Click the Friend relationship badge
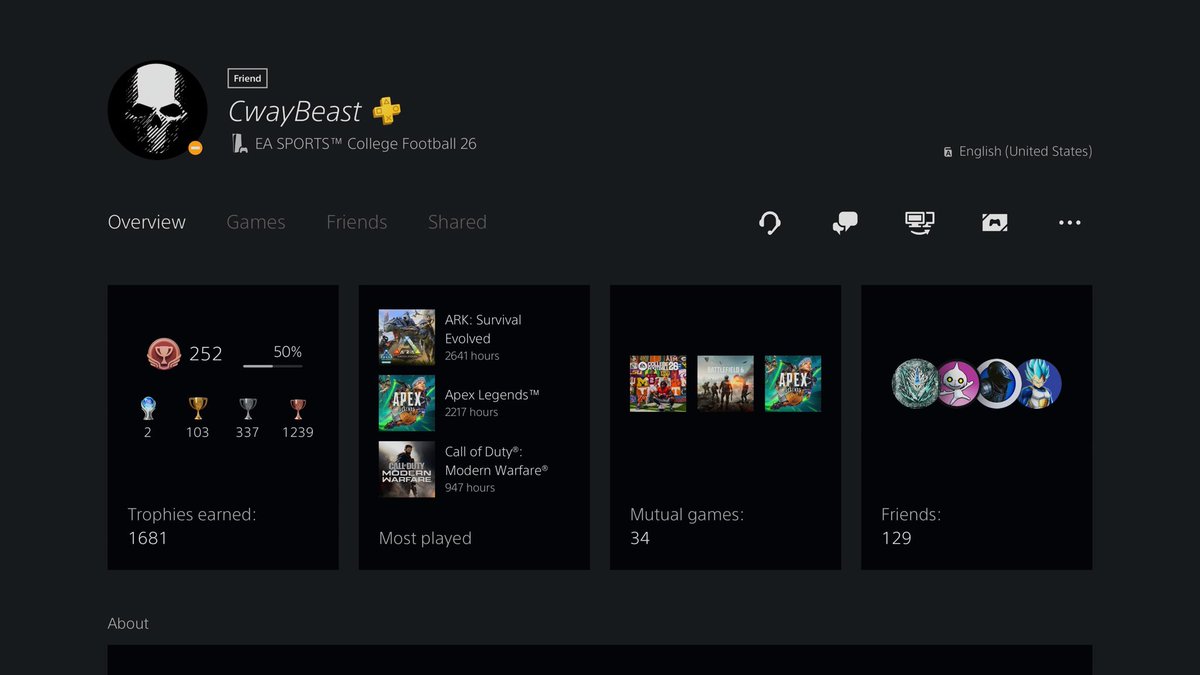Viewport: 1200px width, 675px height. [x=247, y=78]
